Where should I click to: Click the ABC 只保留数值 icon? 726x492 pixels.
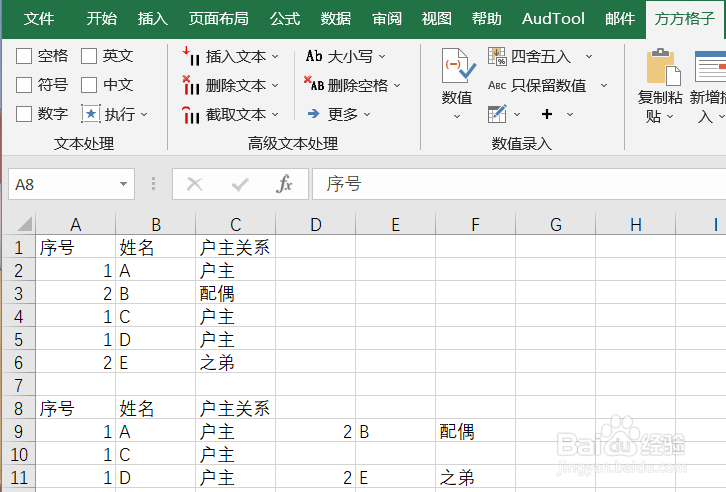[x=497, y=85]
